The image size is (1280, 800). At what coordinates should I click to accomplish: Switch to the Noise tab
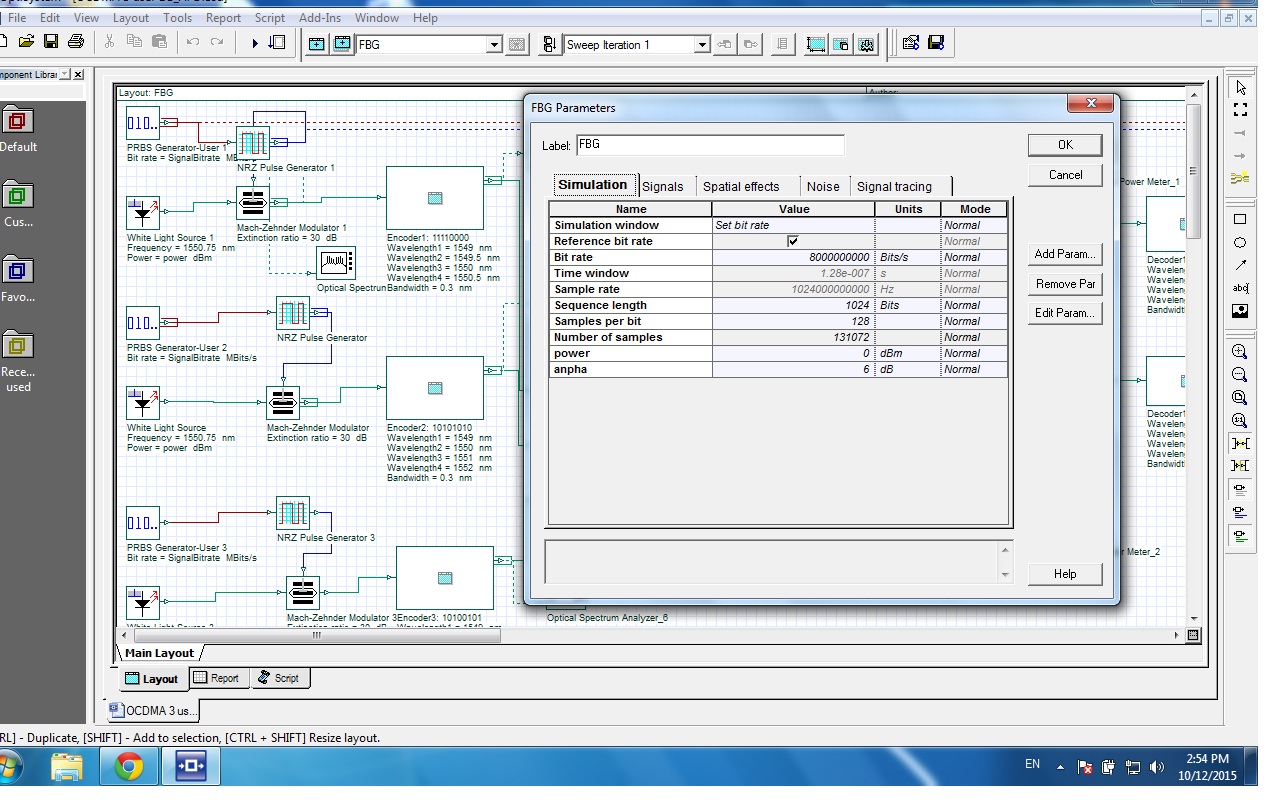(x=823, y=186)
